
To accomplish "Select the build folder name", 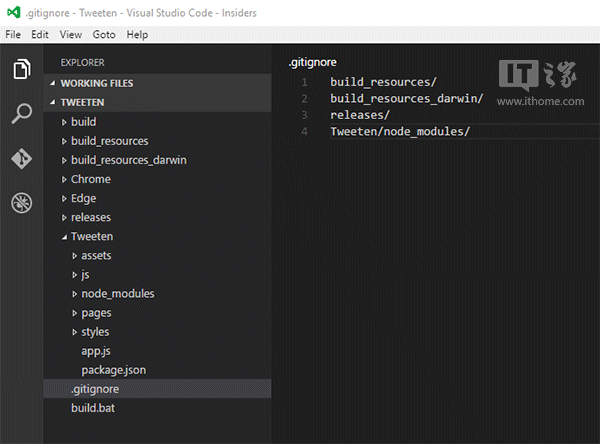I will (84, 122).
